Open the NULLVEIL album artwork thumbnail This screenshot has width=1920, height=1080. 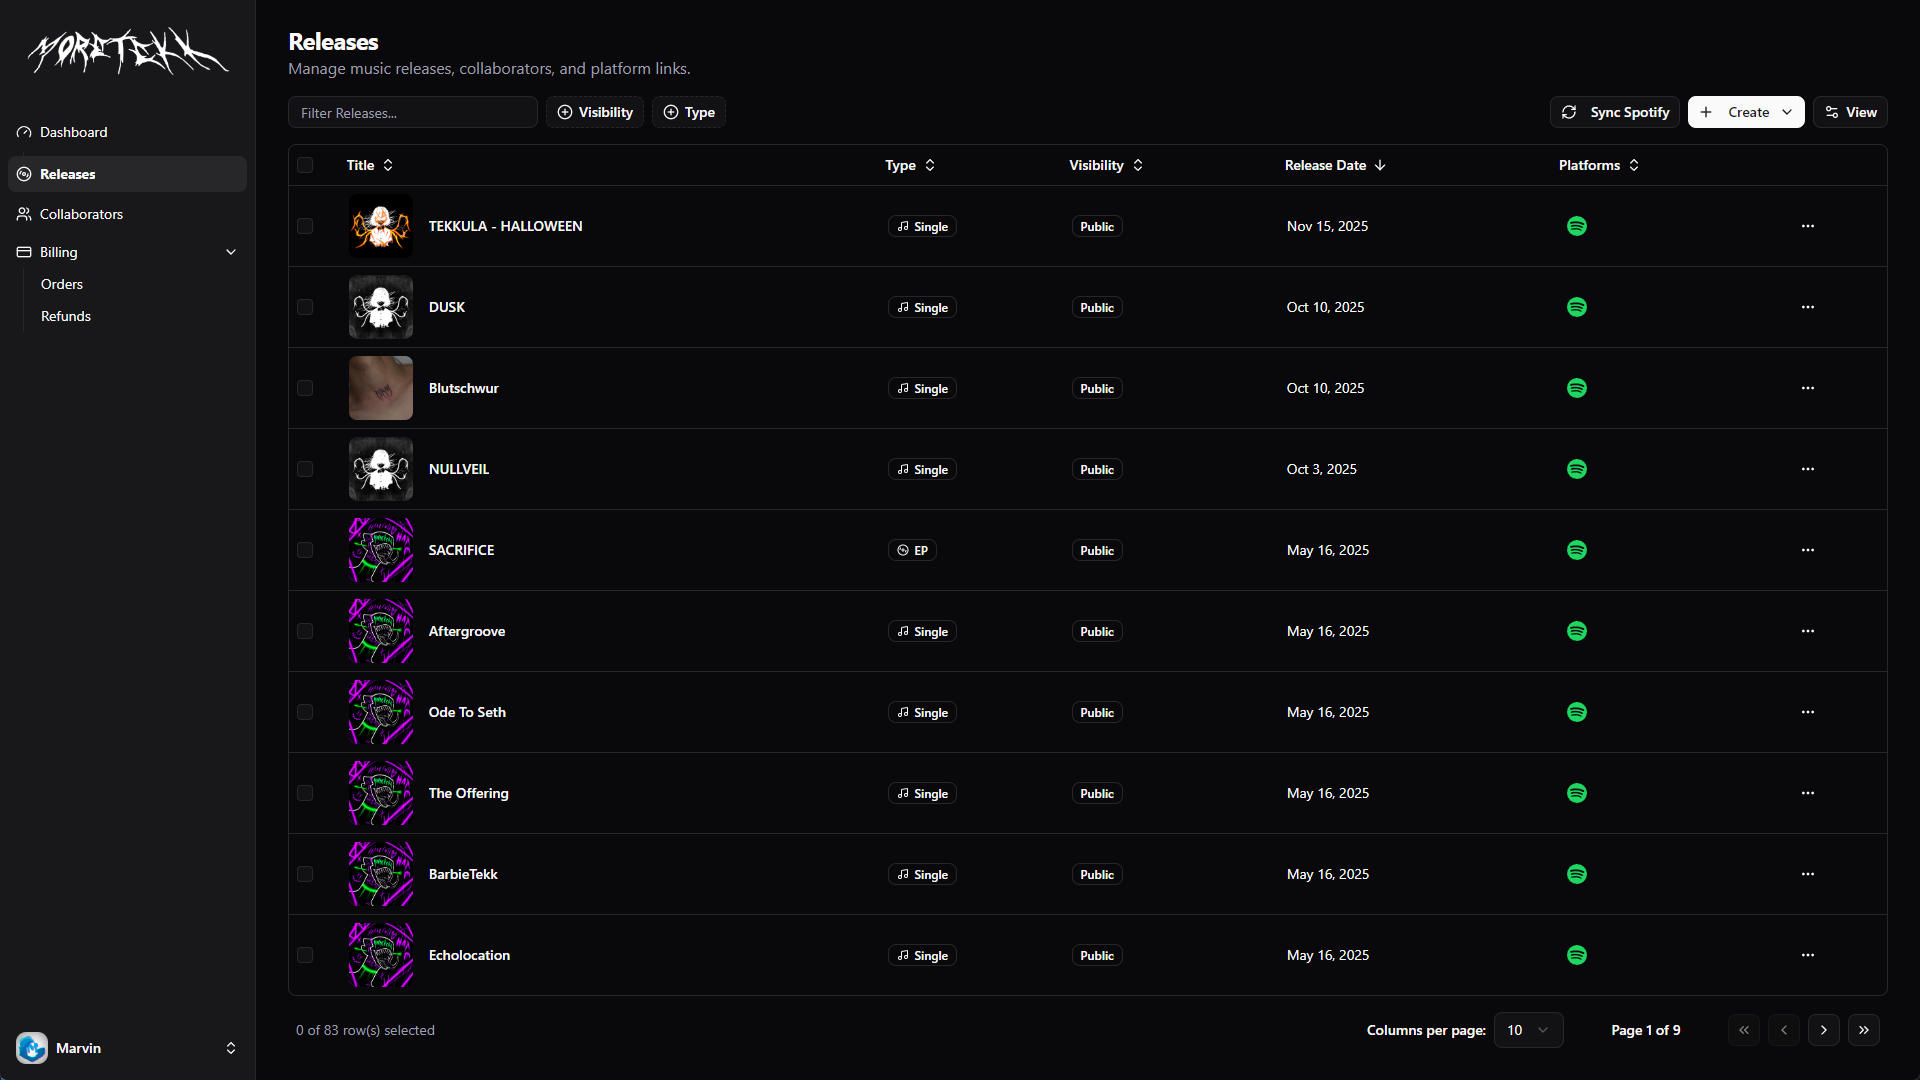point(380,468)
